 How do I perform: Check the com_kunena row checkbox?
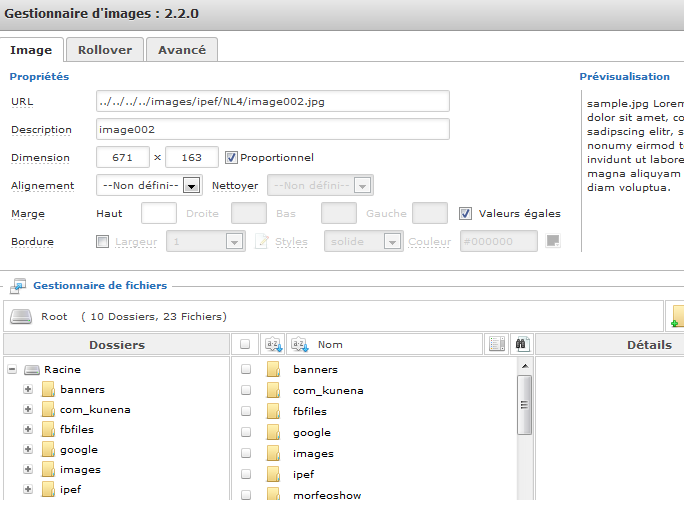point(246,390)
